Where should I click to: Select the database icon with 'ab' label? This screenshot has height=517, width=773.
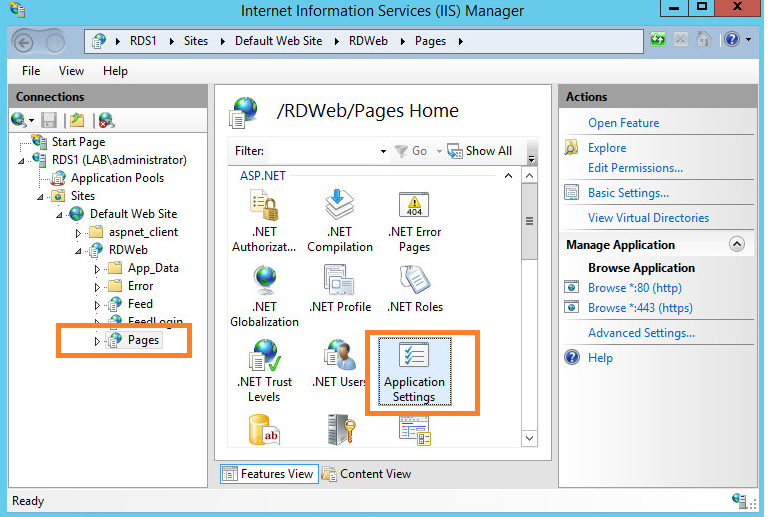265,430
